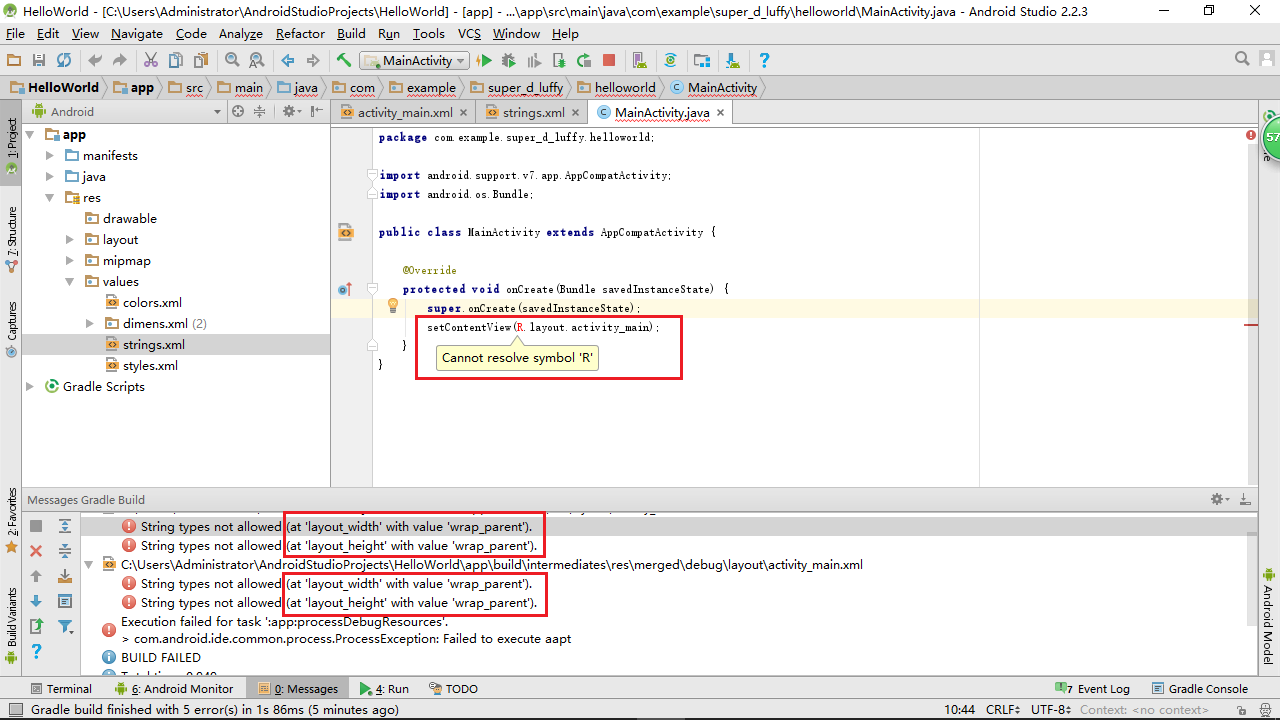Toggle the Build Variants tool window

pos(11,625)
